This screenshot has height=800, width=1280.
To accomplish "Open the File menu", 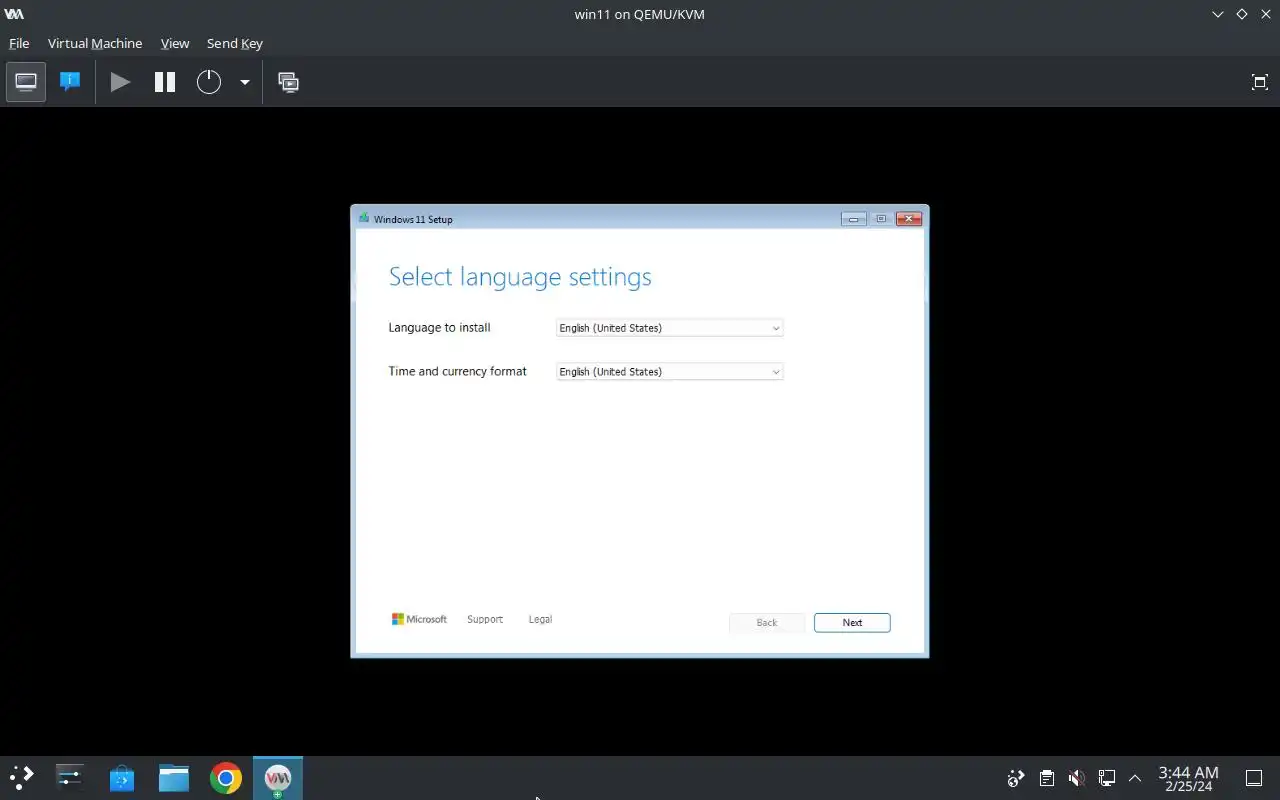I will pos(19,43).
